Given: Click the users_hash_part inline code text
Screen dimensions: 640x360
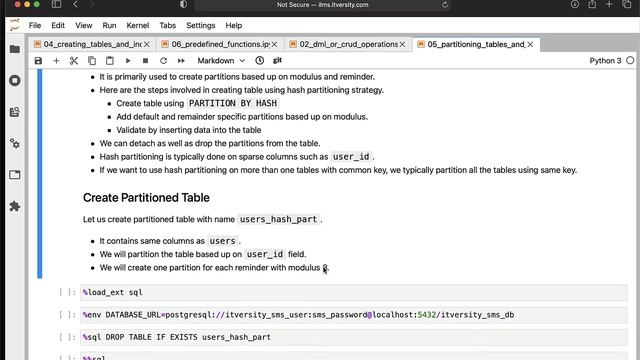Looking at the screenshot, I should 278,219.
